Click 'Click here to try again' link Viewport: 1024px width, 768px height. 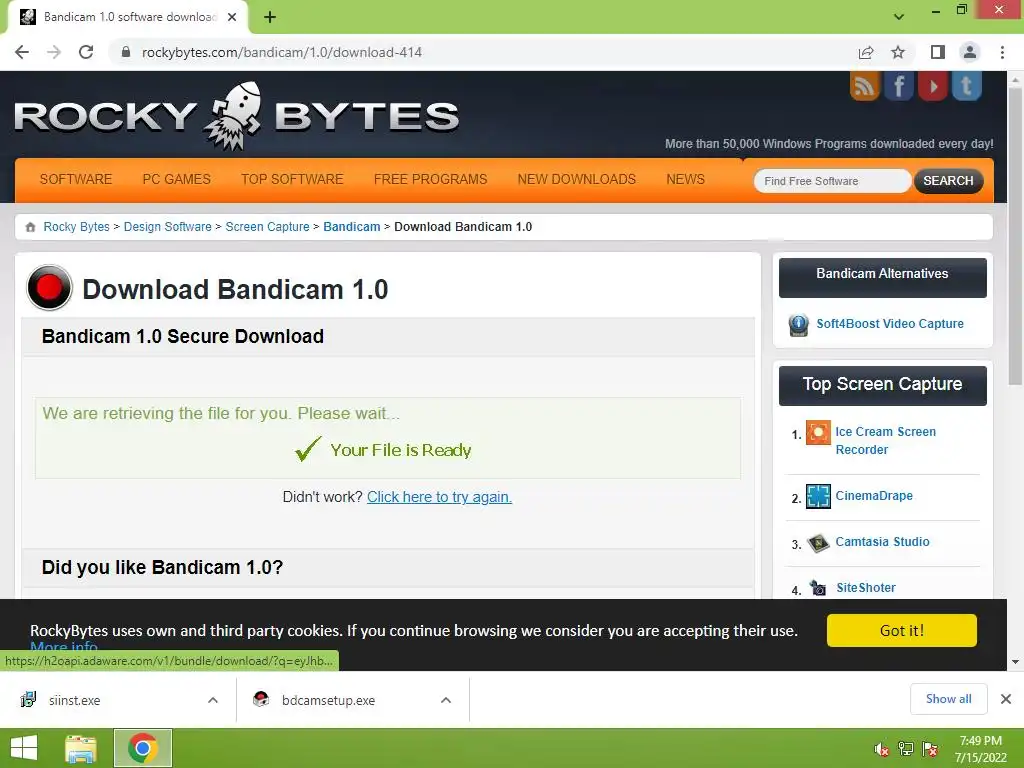point(439,497)
